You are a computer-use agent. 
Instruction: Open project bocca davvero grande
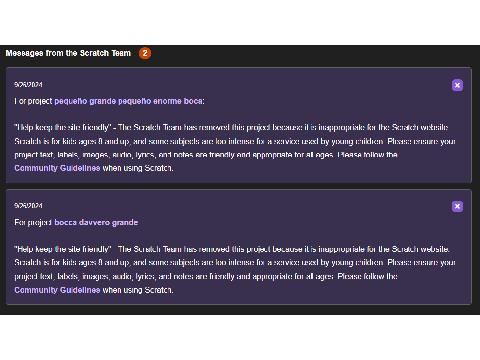[96, 222]
